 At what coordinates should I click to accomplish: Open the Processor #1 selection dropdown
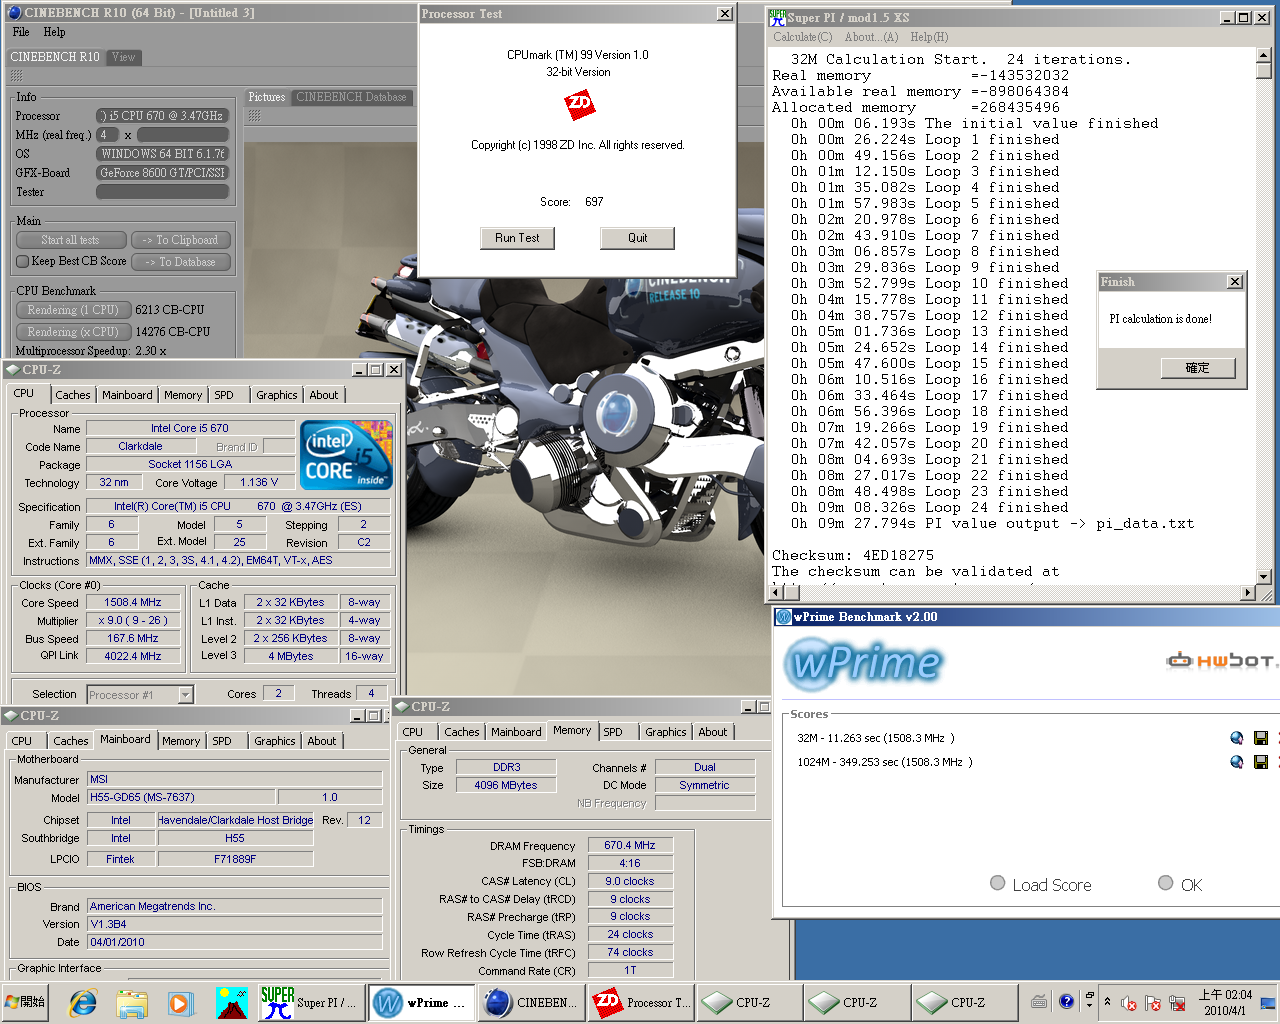click(x=185, y=694)
